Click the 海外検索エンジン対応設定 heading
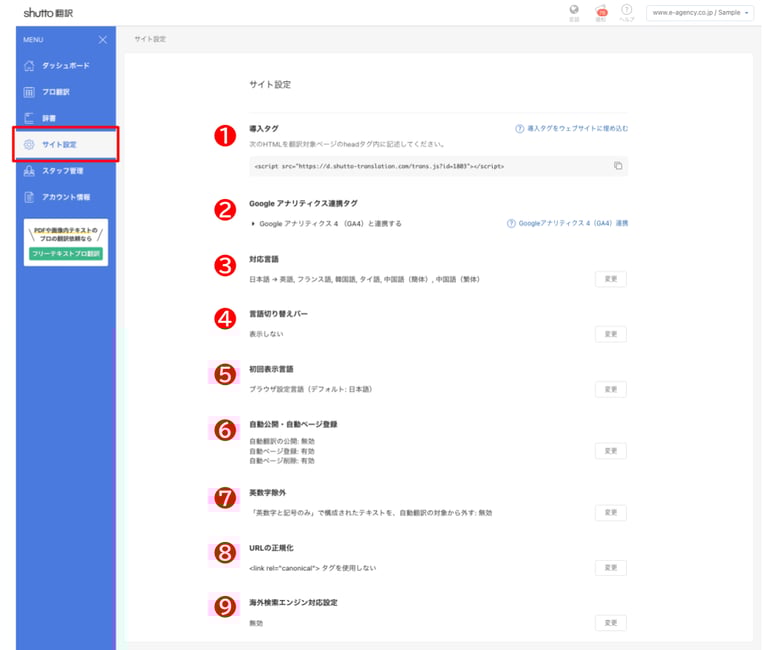781x650 pixels. click(x=293, y=603)
